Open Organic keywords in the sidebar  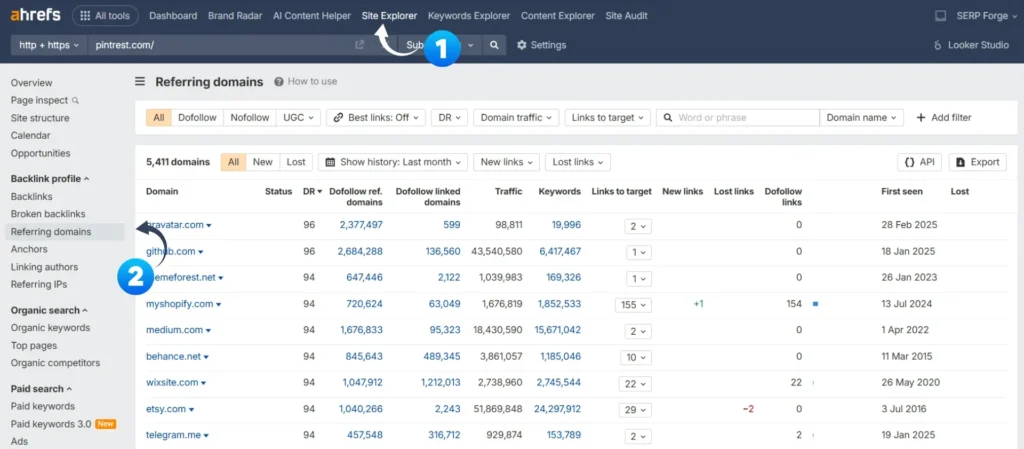tap(50, 328)
